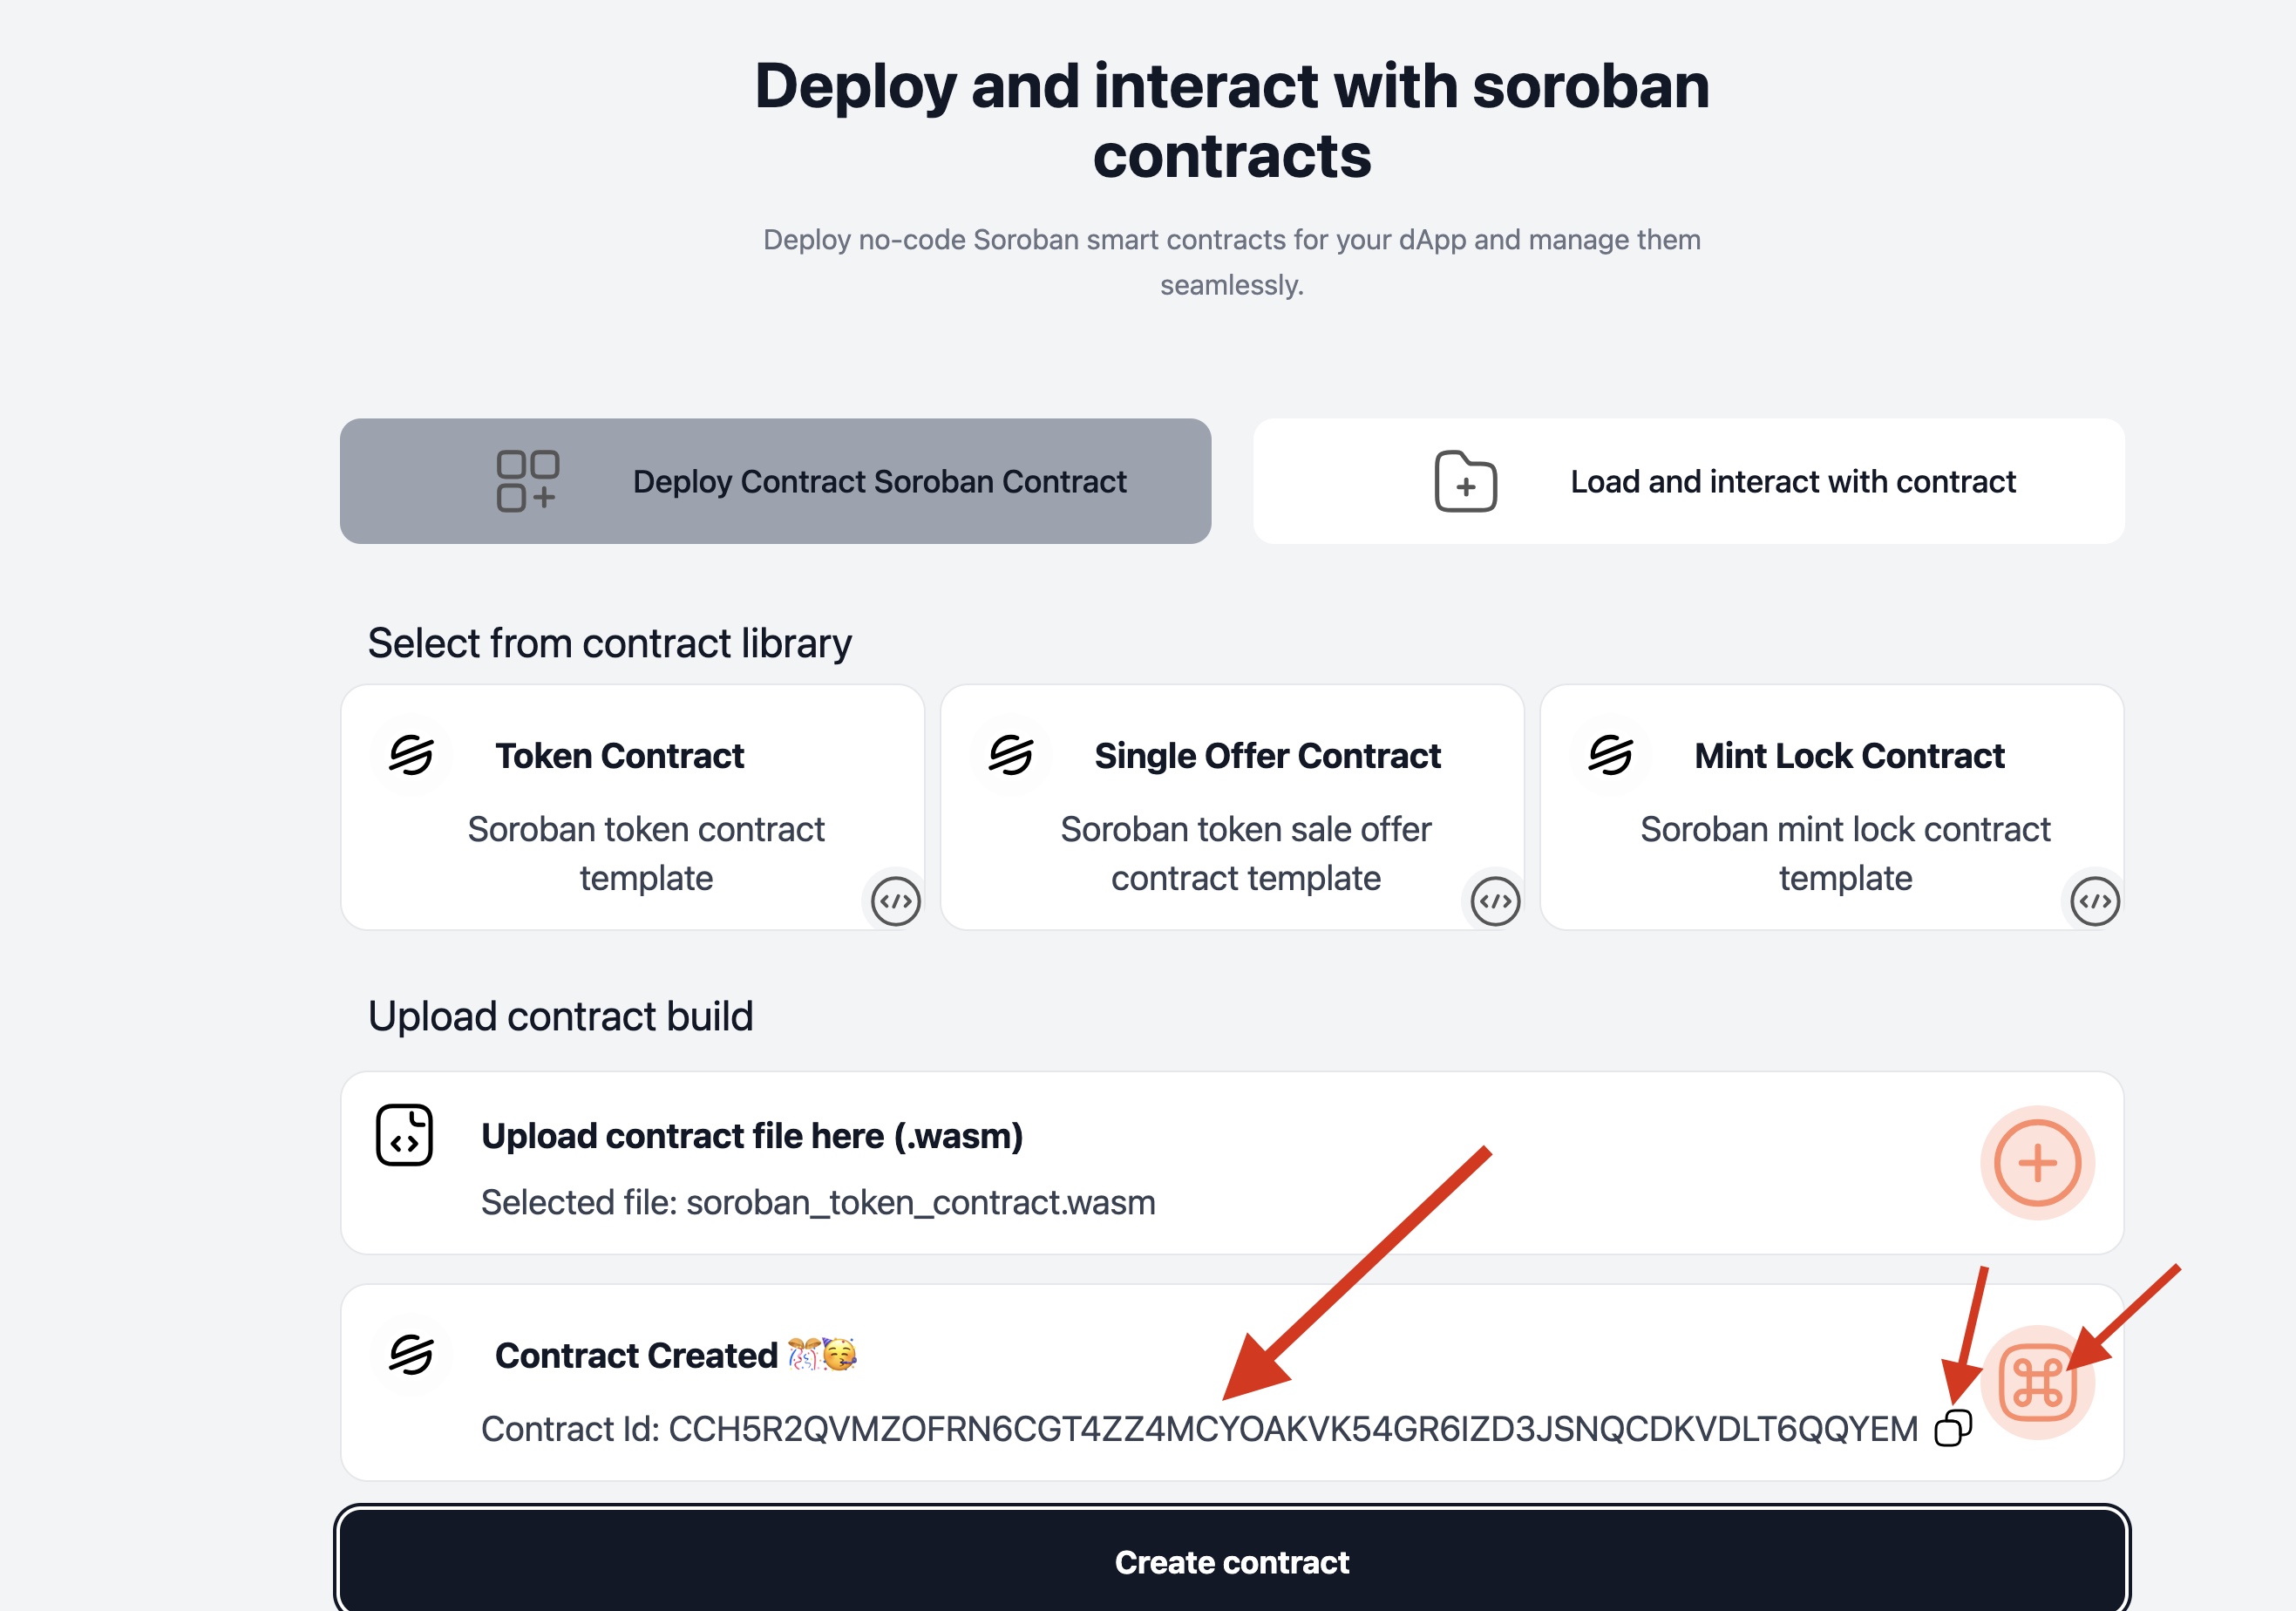Click the contract ID text string
Viewport: 2296px width, 1611px height.
[x=1292, y=1429]
